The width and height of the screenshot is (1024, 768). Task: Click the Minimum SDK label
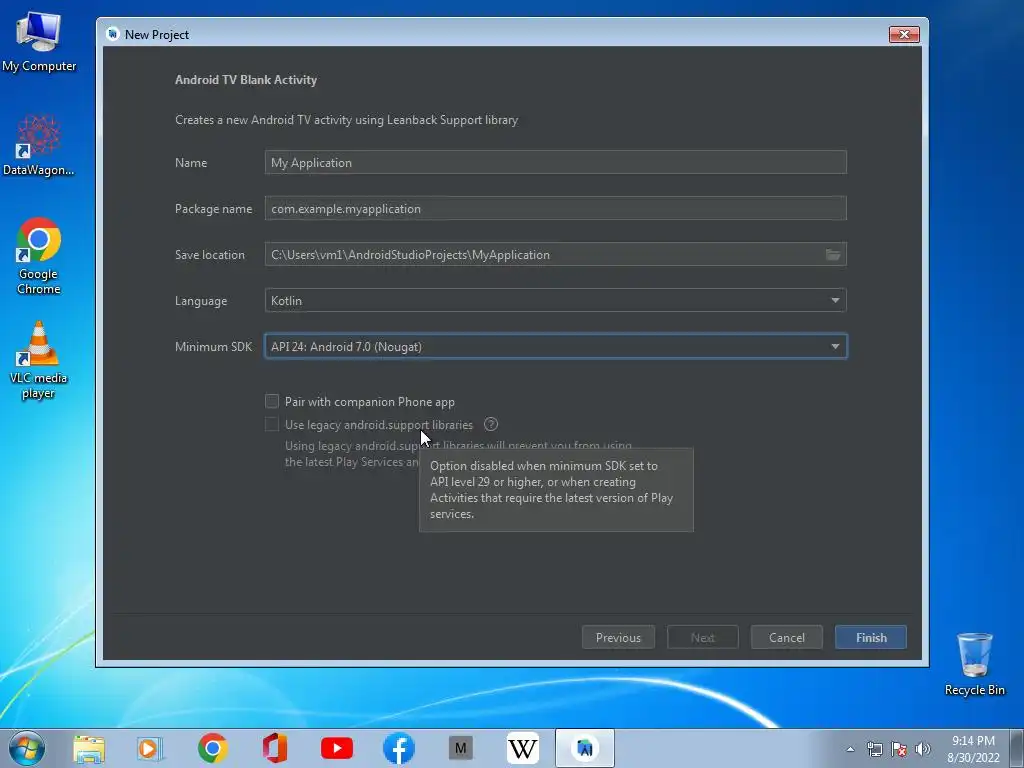point(213,347)
